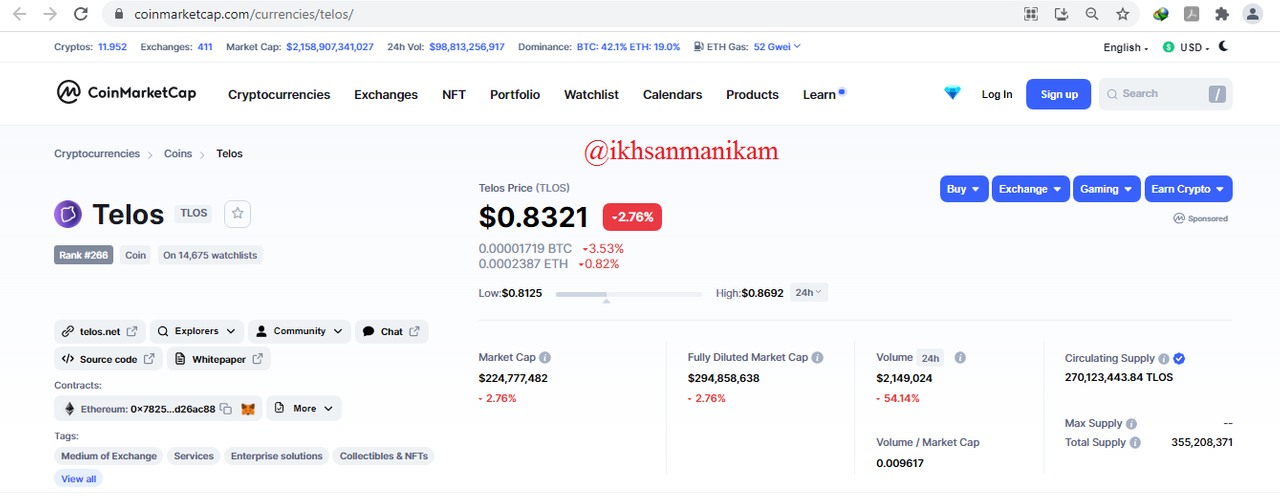Image resolution: width=1280 pixels, height=496 pixels.
Task: Expand the Community dropdown
Action: [x=298, y=331]
